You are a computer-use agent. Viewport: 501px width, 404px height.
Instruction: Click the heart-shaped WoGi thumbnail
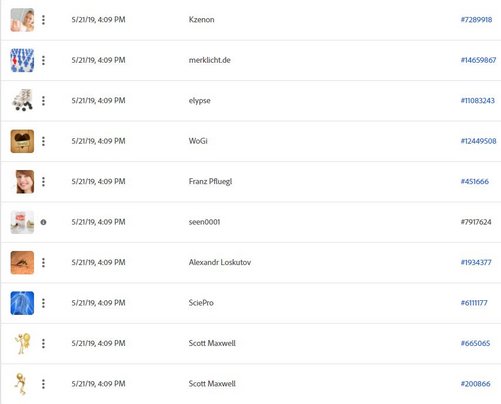22,141
